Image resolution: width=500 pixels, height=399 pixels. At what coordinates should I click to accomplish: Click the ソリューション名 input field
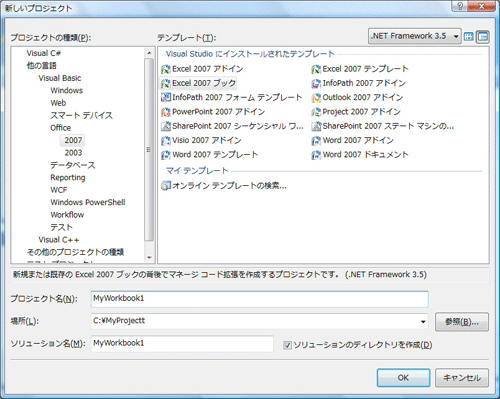tap(182, 344)
